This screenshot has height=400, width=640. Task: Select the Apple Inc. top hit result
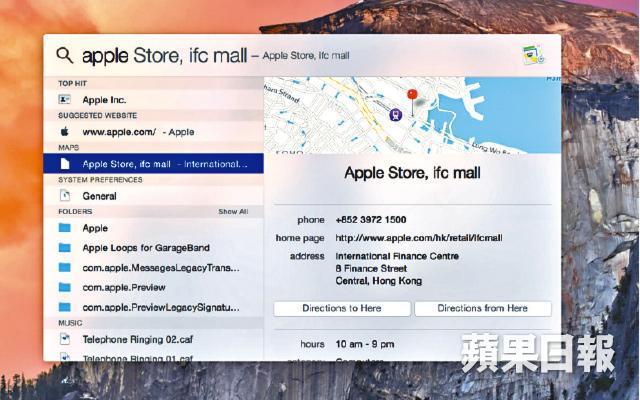coord(153,100)
